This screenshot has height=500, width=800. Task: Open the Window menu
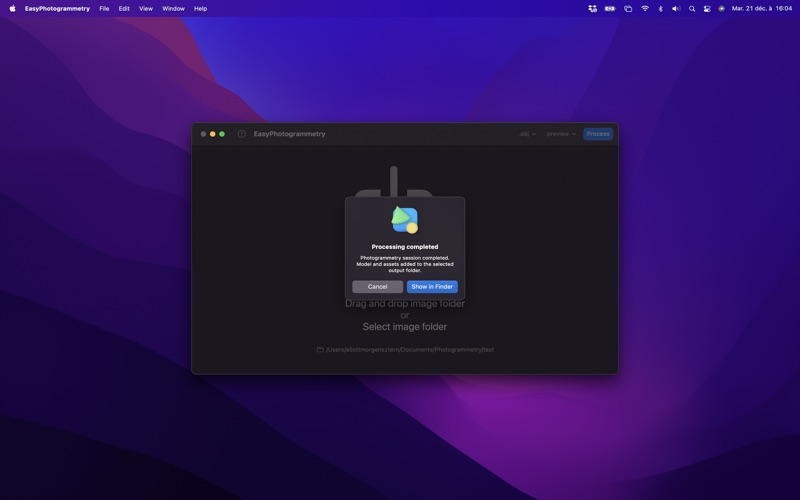coord(173,8)
